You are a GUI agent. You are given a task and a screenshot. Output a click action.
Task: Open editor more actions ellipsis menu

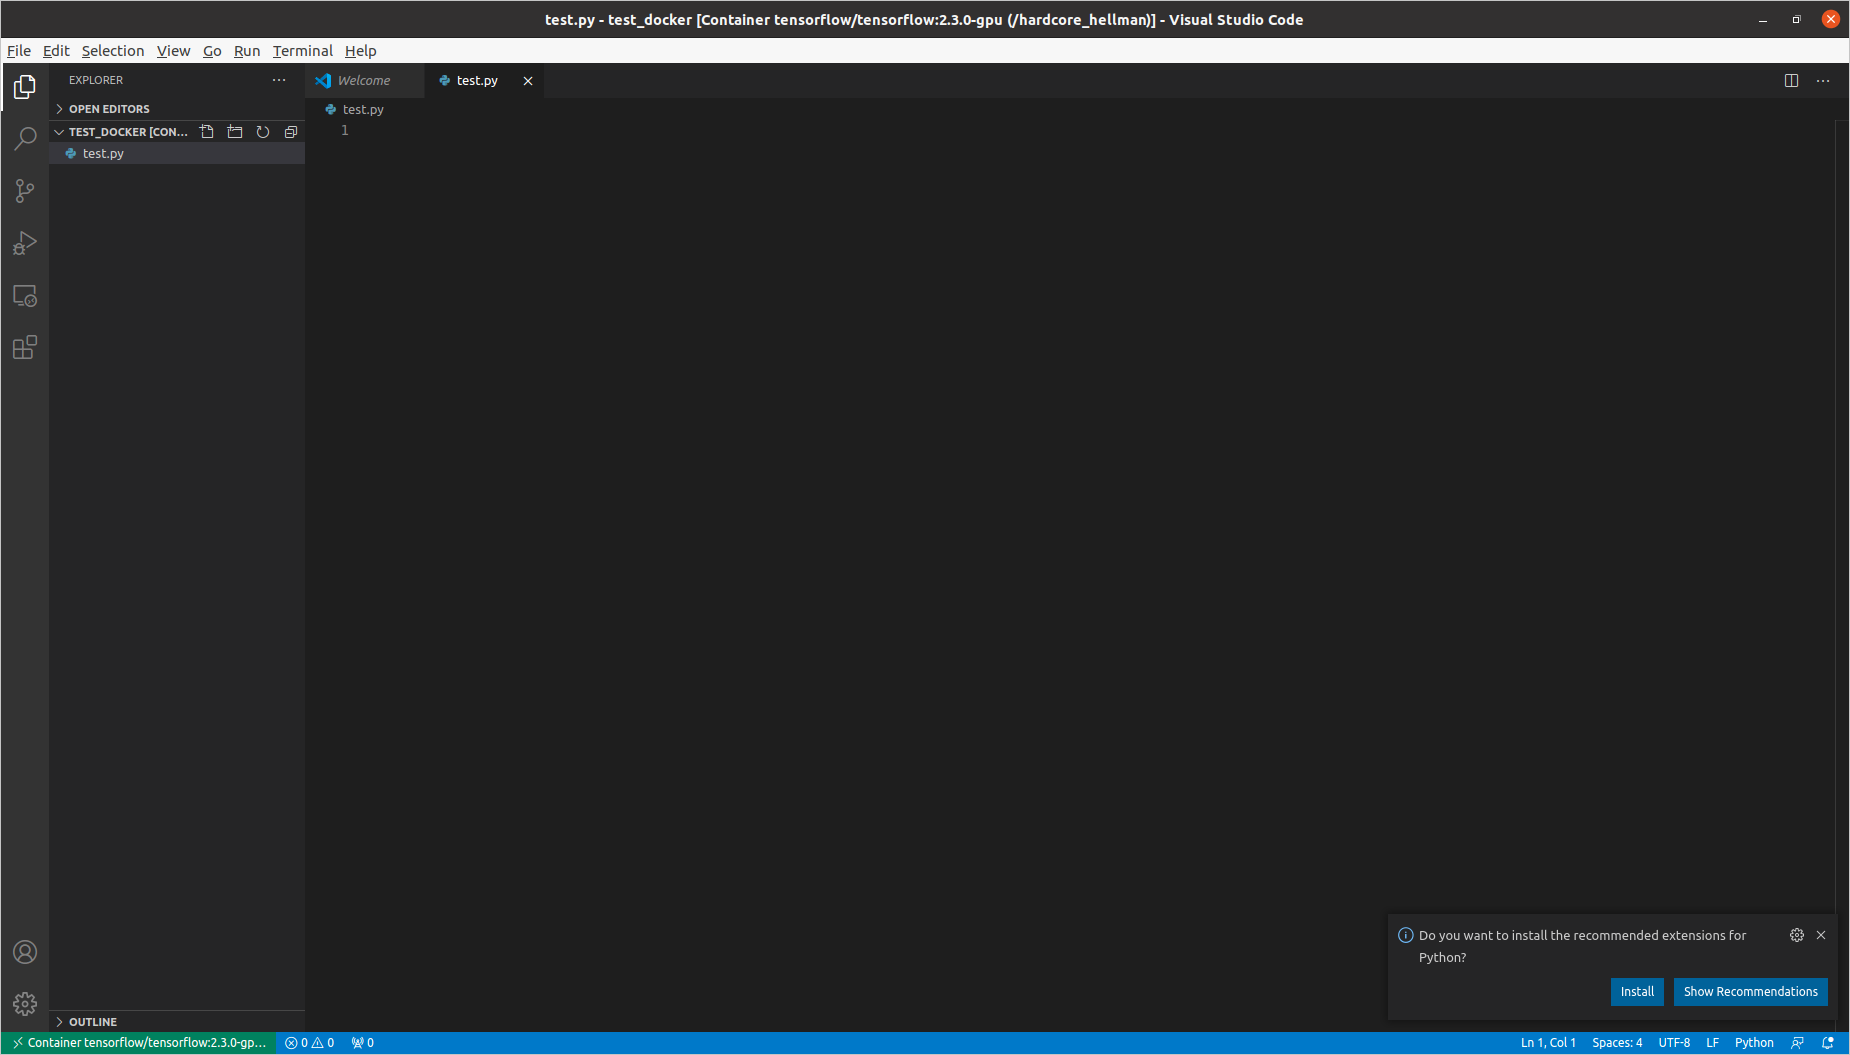pyautogui.click(x=1823, y=80)
